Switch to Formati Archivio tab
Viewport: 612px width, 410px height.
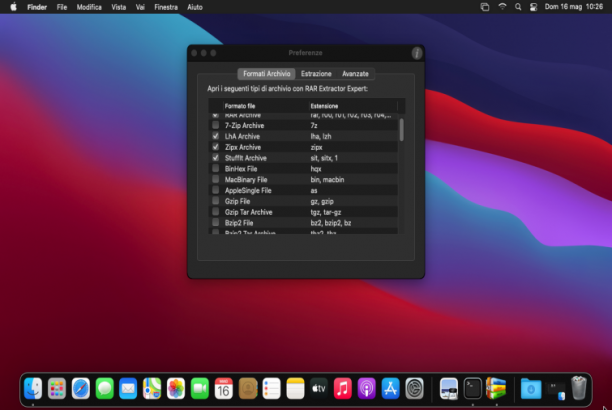point(267,74)
